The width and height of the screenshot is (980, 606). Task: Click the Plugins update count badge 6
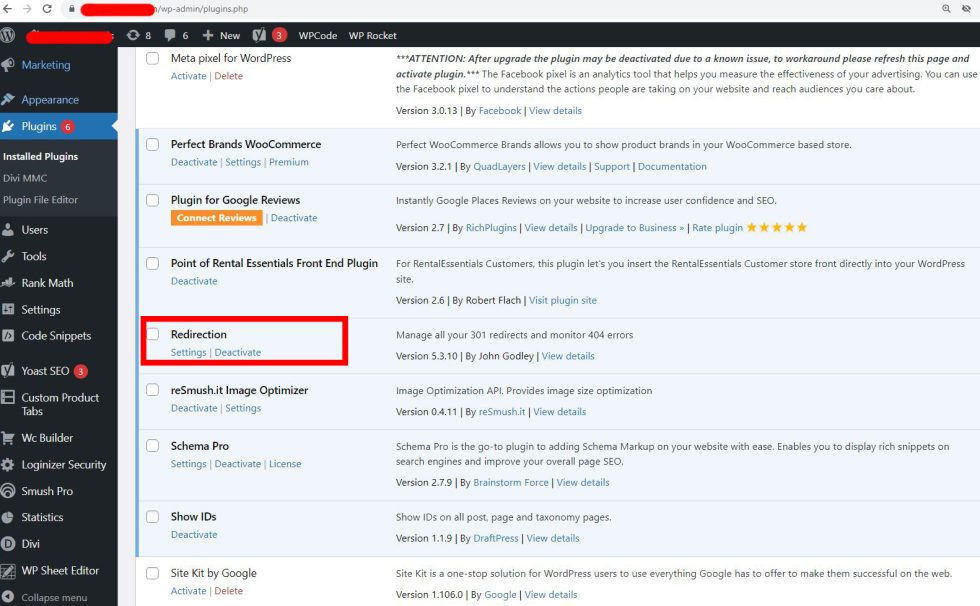click(68, 127)
